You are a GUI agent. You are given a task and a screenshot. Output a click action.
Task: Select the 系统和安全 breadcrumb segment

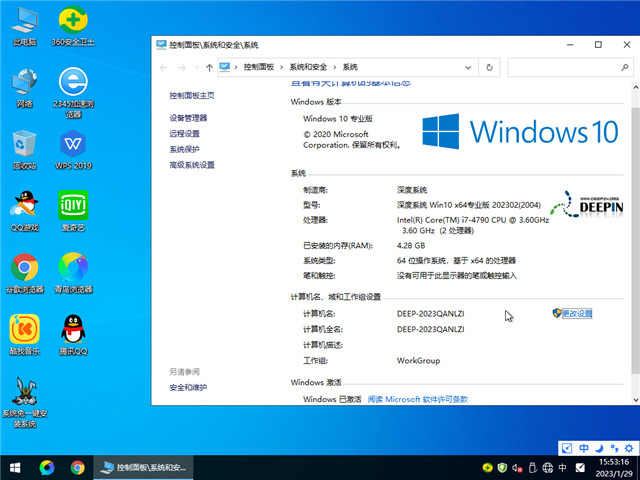click(x=308, y=67)
